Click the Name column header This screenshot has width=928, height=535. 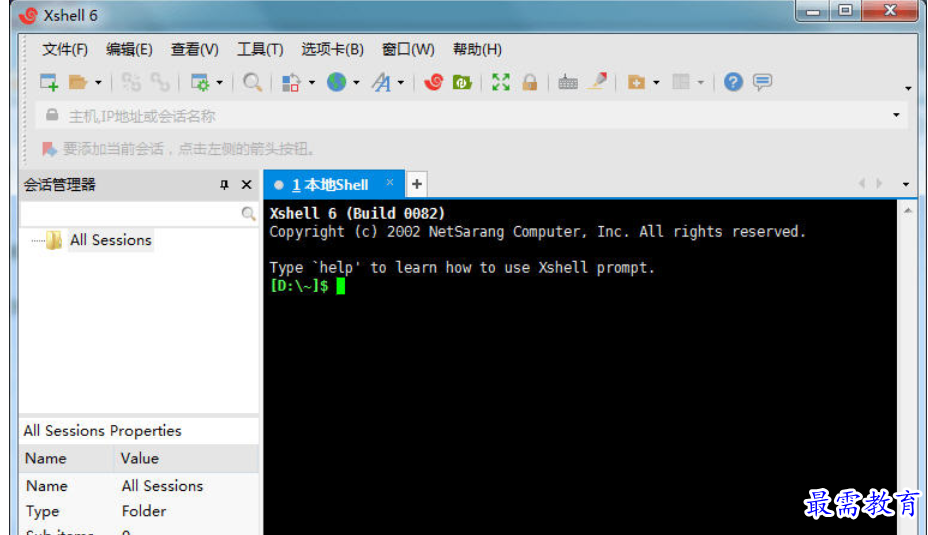coord(66,458)
